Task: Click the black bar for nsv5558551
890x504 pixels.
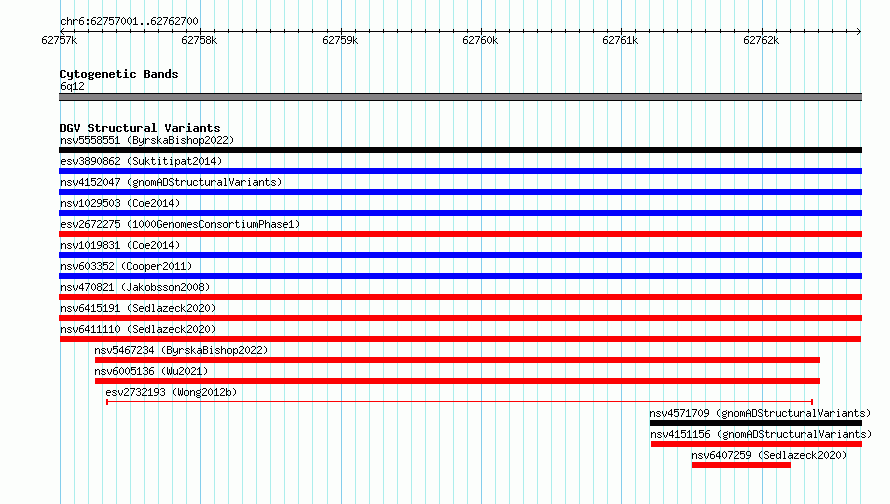Action: (x=460, y=150)
